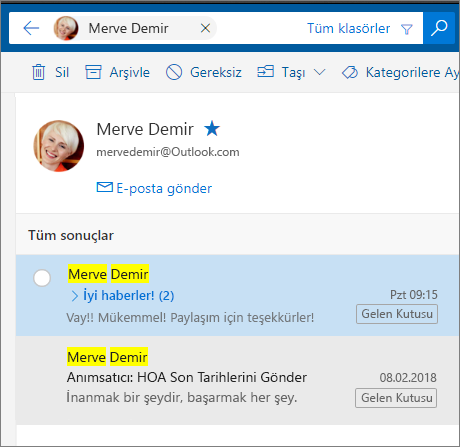Click Merve Demir text in search box

pyautogui.click(x=128, y=28)
